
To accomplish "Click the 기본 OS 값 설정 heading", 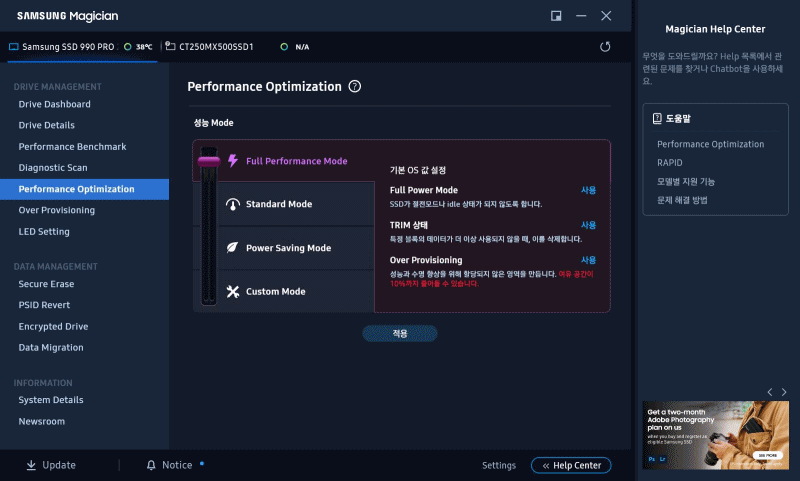I will click(x=418, y=170).
